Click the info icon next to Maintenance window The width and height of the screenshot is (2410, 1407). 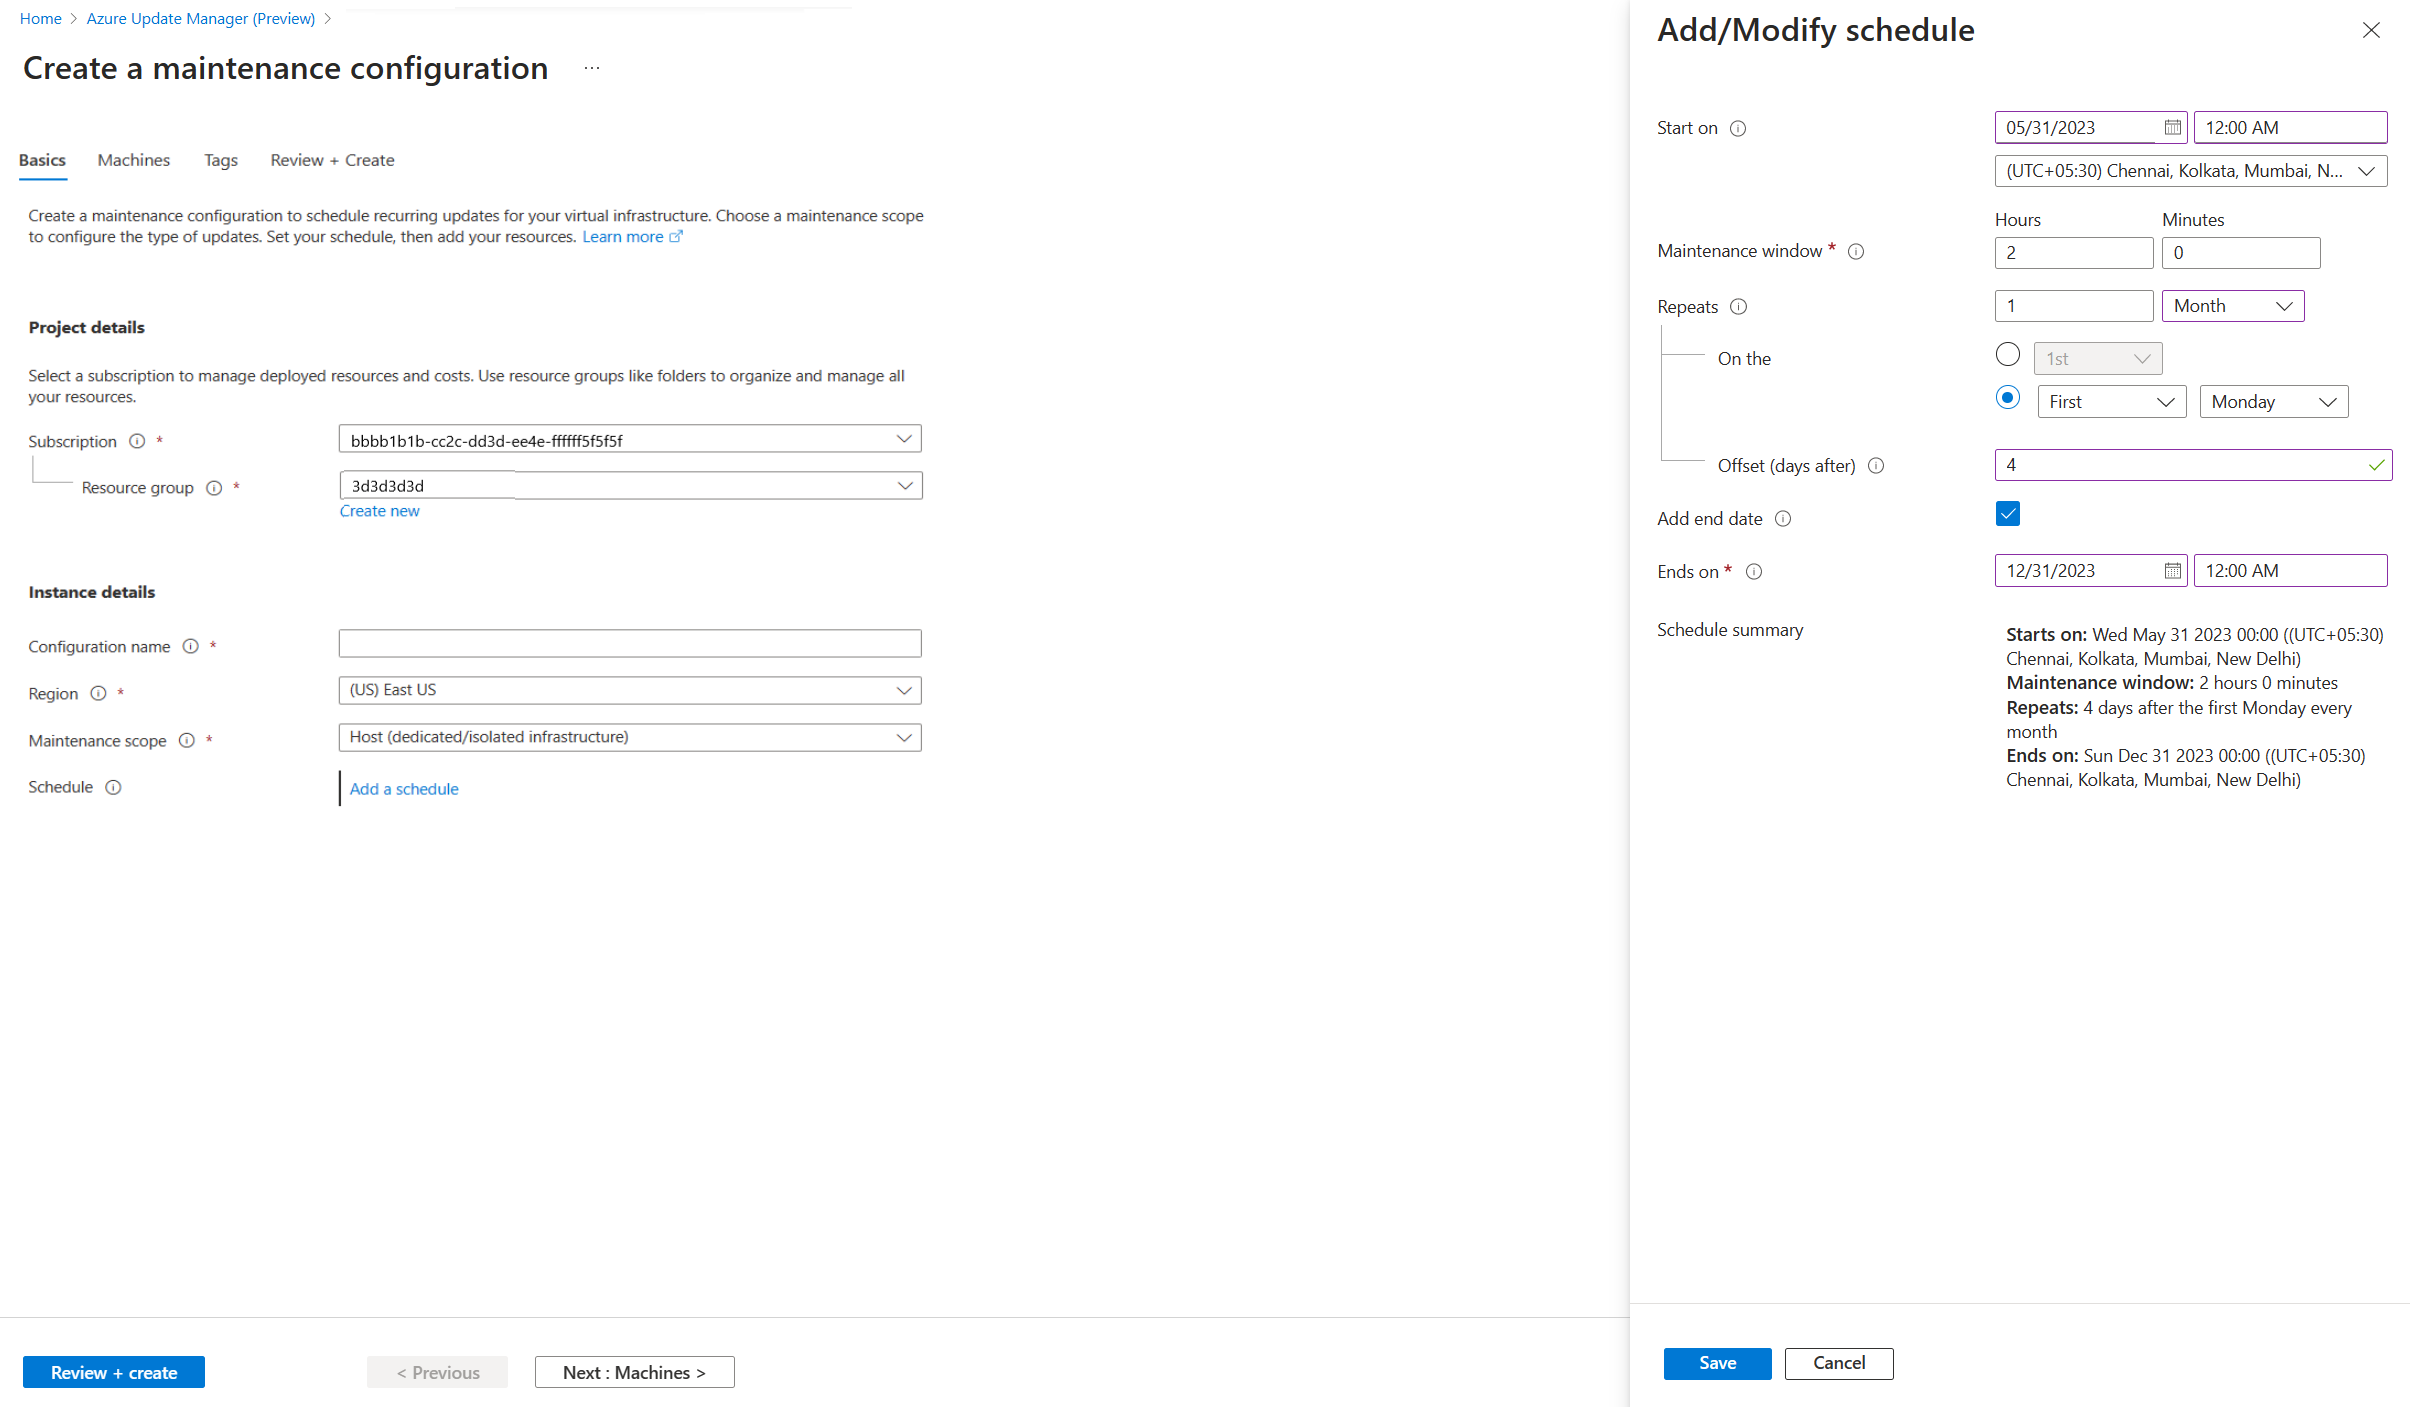point(1857,251)
